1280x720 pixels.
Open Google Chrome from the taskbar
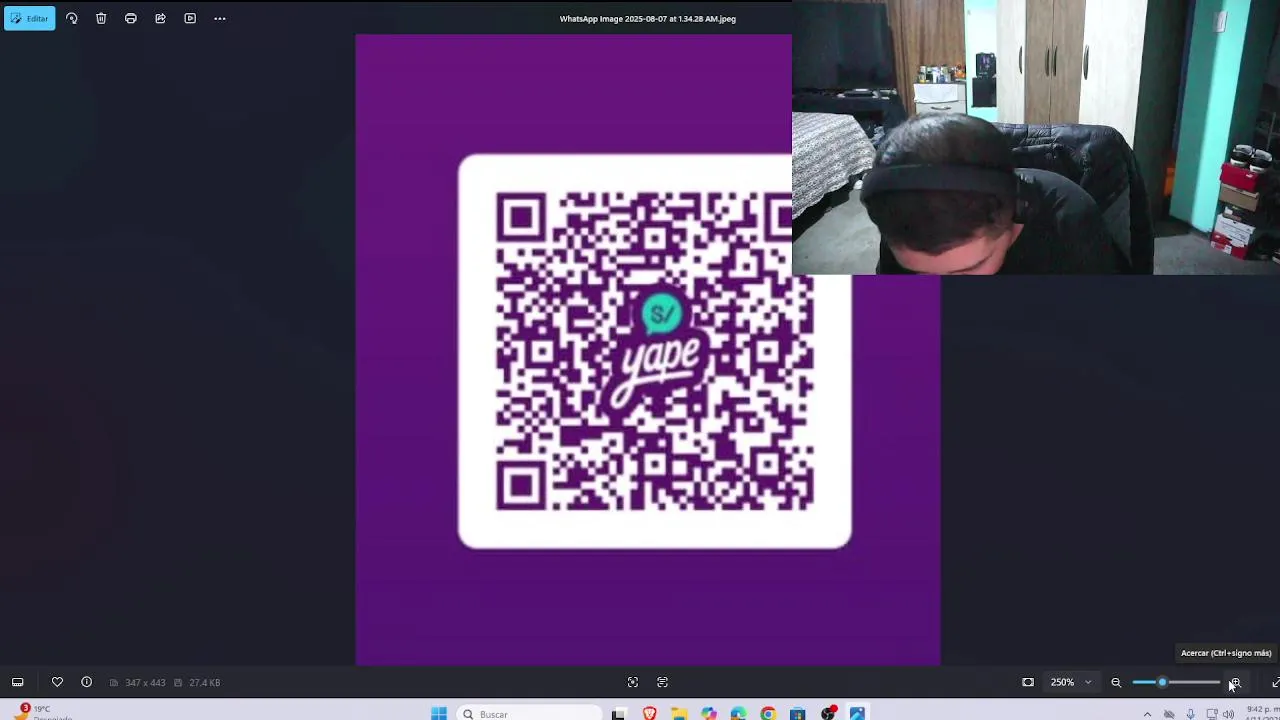(768, 713)
